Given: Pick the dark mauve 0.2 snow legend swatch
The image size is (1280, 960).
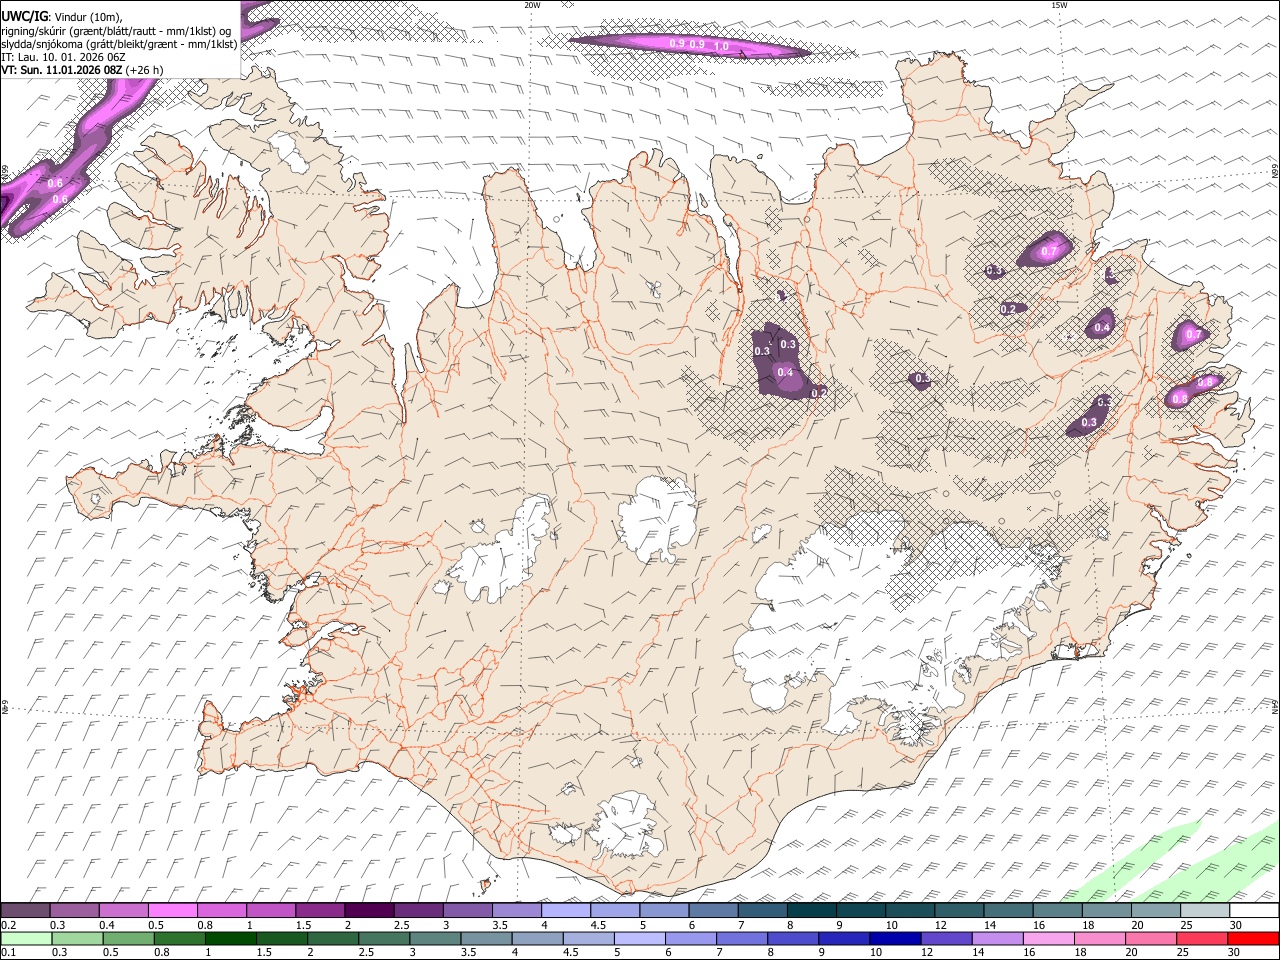Looking at the screenshot, I should [25, 910].
